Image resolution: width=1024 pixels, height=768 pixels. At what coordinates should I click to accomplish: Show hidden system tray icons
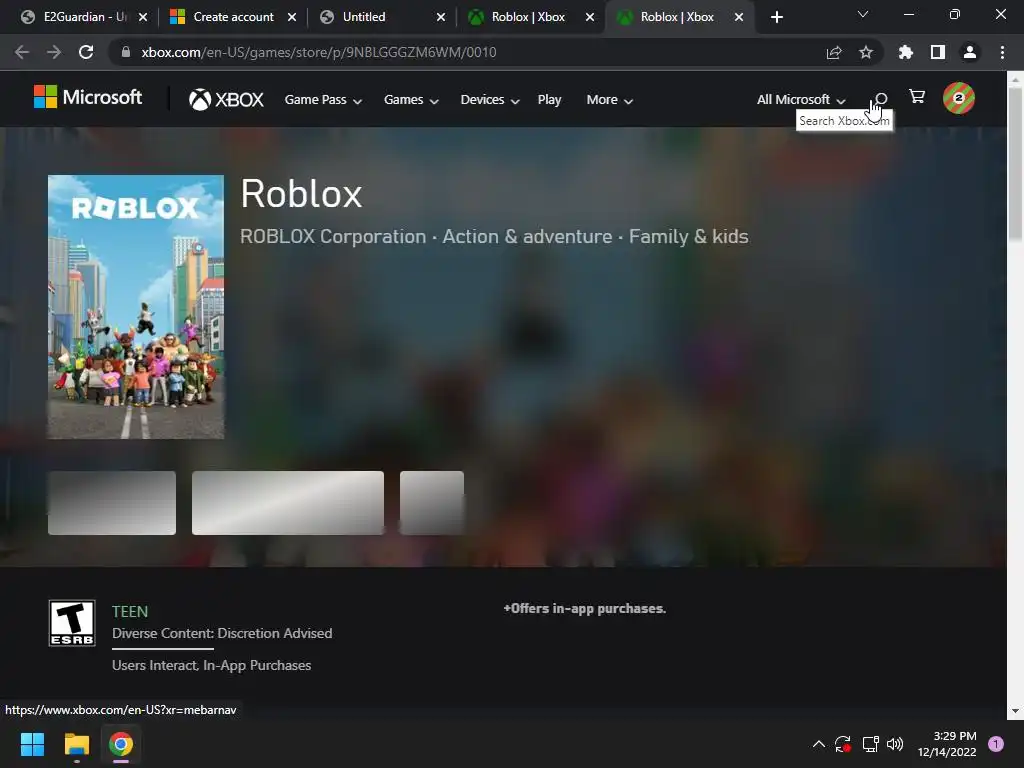[x=818, y=744]
